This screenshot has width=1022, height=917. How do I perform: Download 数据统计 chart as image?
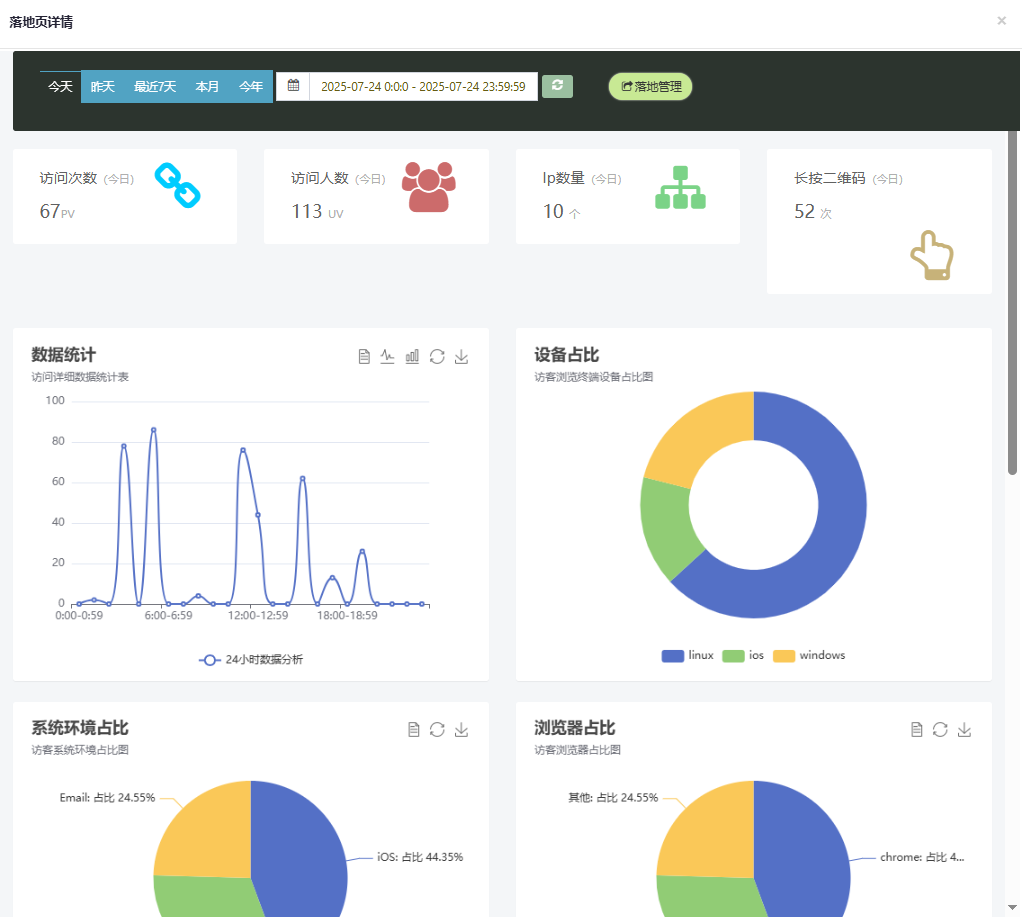point(461,357)
